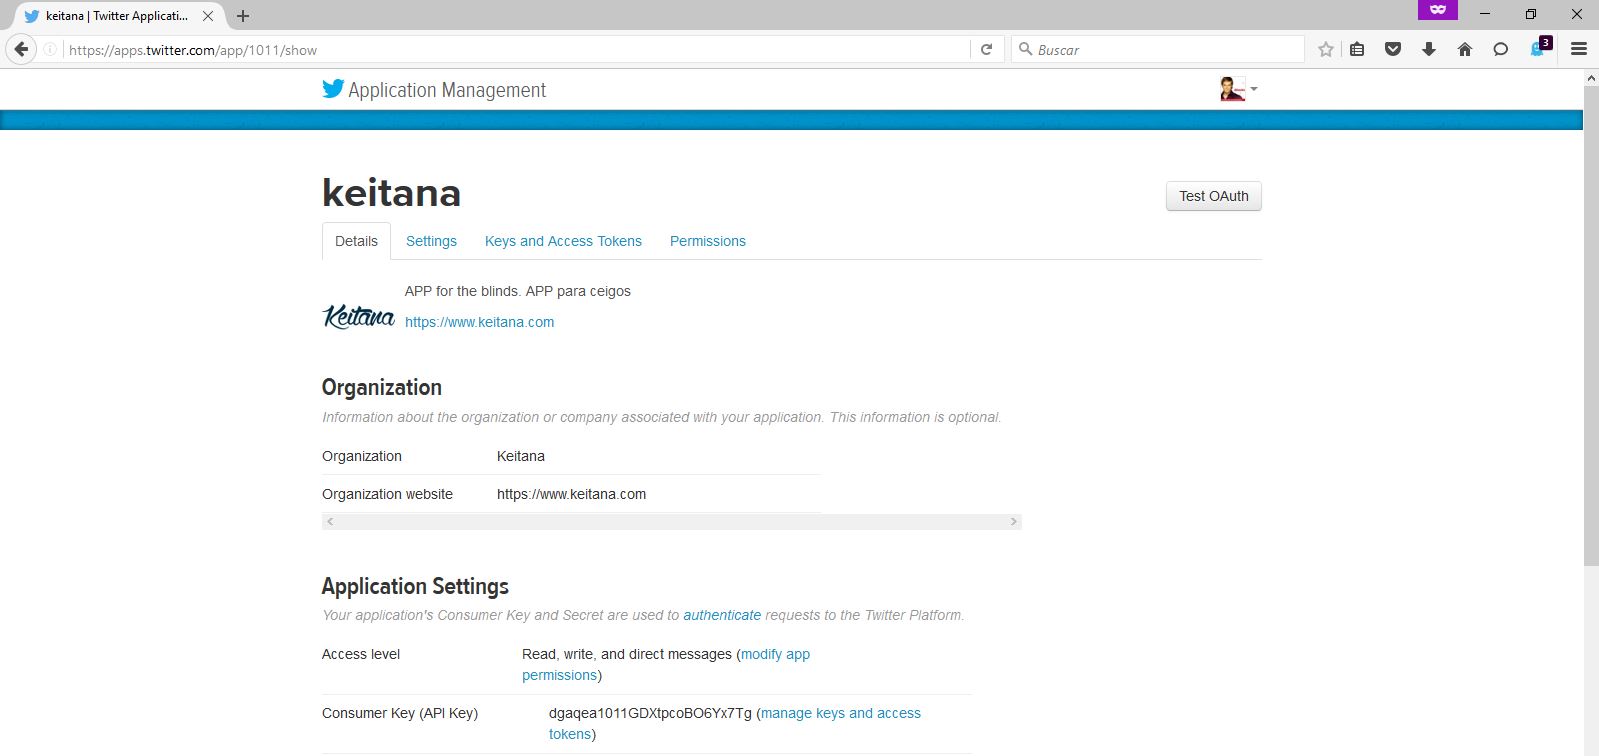Select the Details tab

356,241
